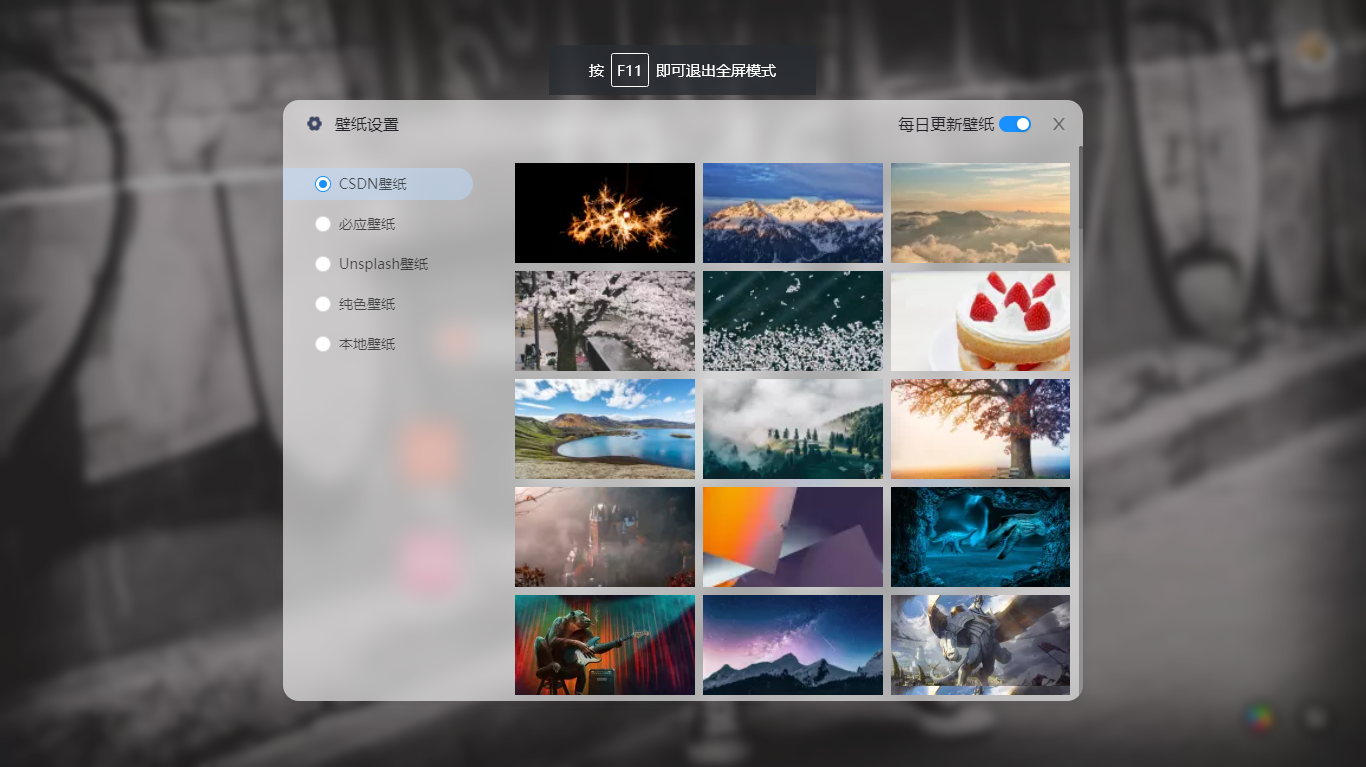Select the misty robot scene wallpaper
Screen dimensions: 1366x767
[605, 537]
